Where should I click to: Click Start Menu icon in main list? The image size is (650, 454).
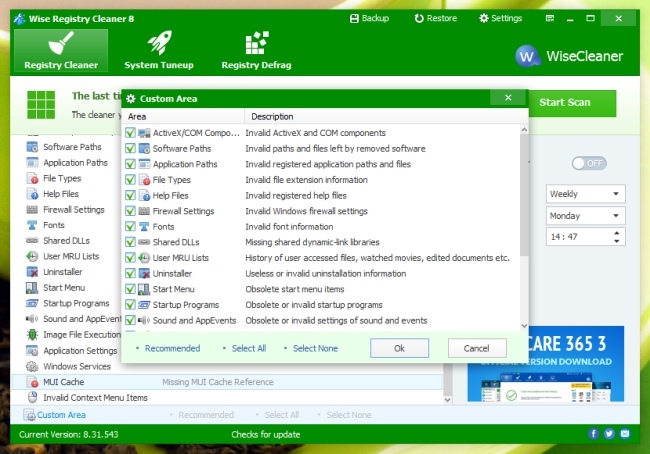32,287
